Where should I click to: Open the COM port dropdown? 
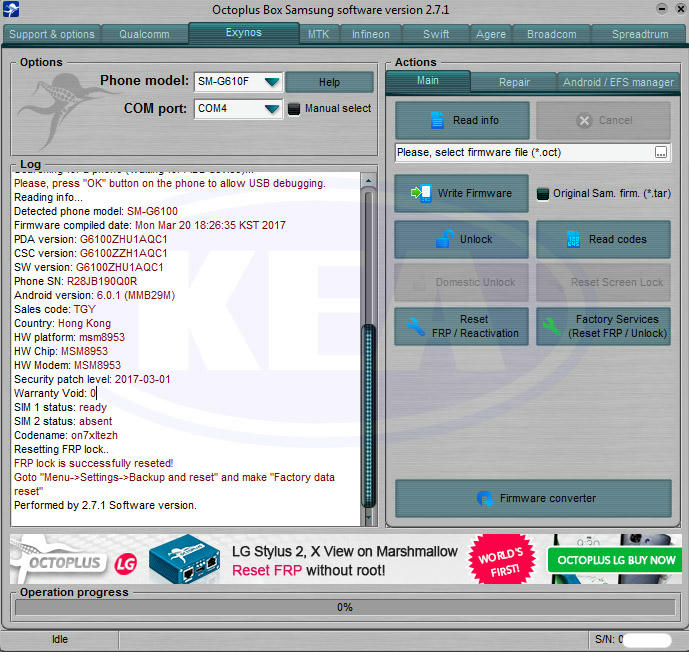tap(272, 109)
